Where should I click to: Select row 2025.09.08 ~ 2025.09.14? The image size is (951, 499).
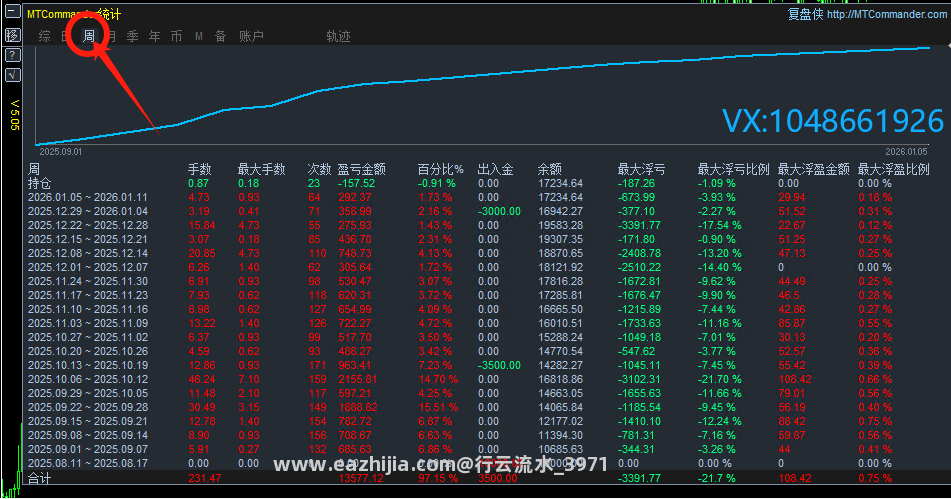click(x=87, y=435)
